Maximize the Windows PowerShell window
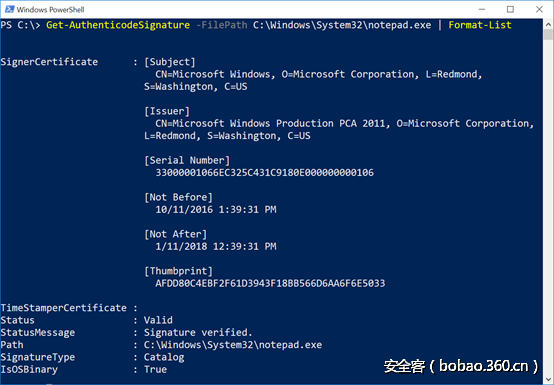This screenshot has width=554, height=385. [x=510, y=9]
